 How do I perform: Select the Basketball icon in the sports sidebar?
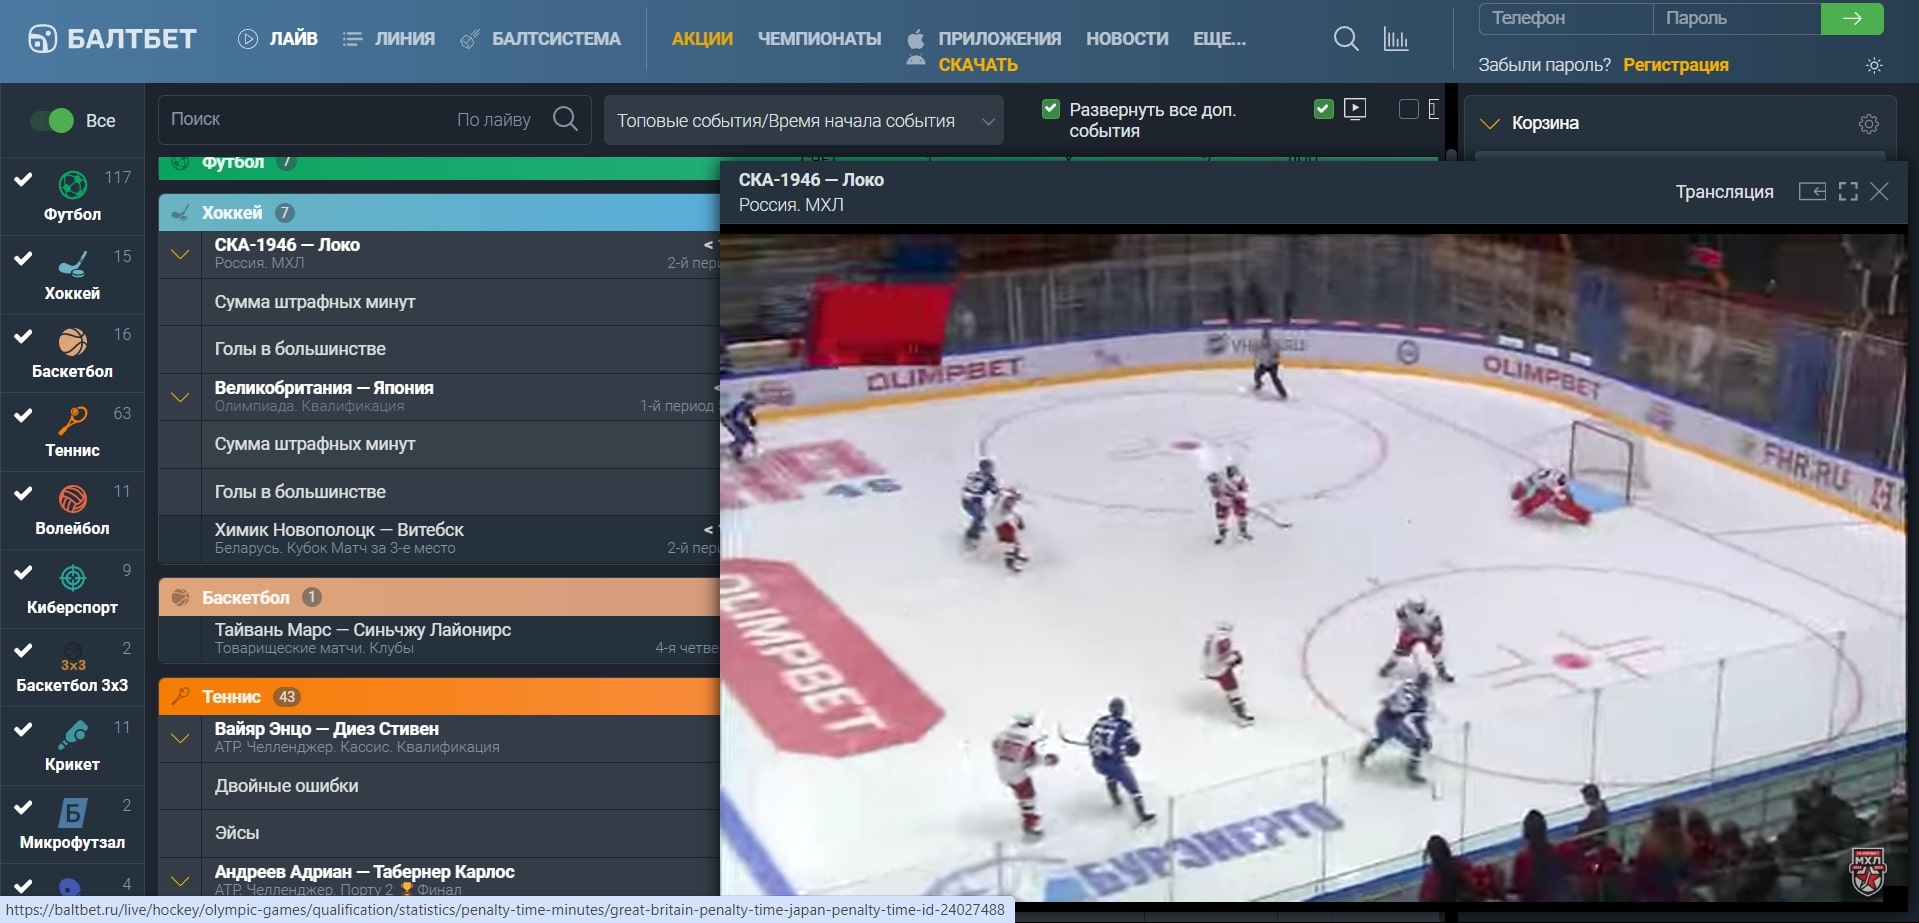pyautogui.click(x=72, y=342)
